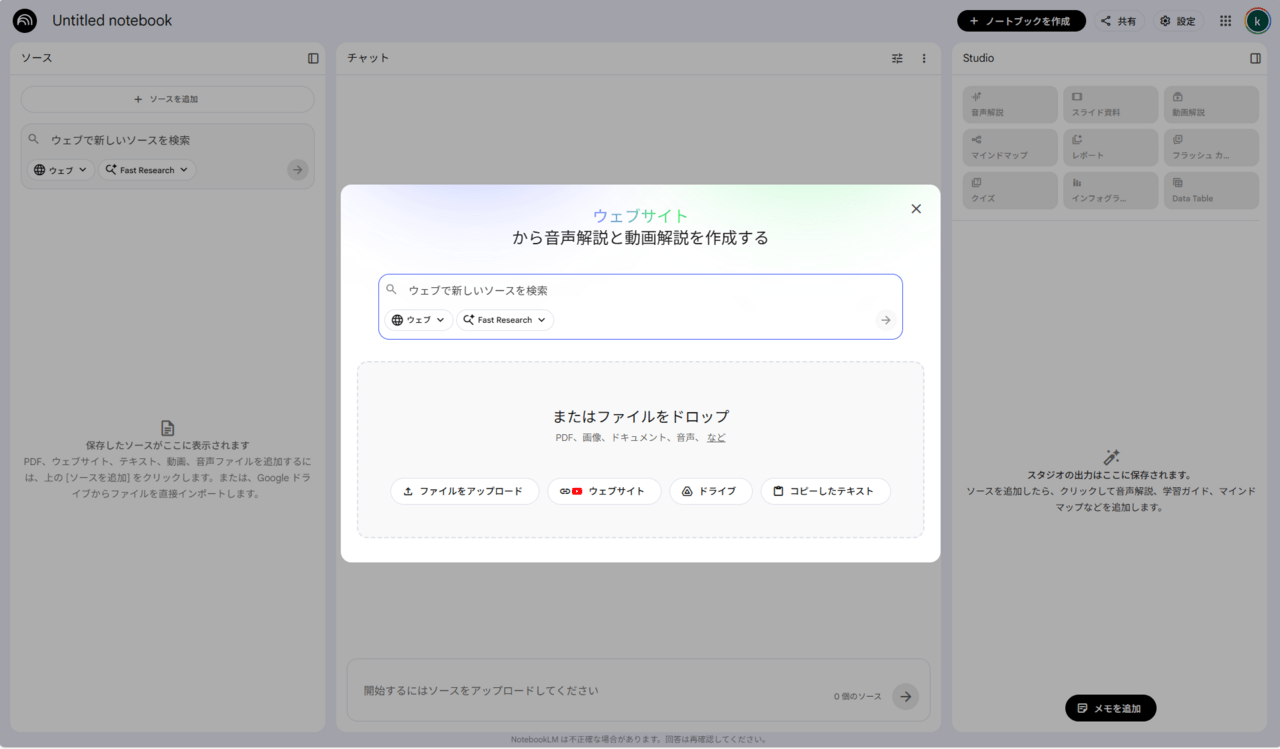
Task: Choose コピーしたテキスト option
Action: pos(825,491)
